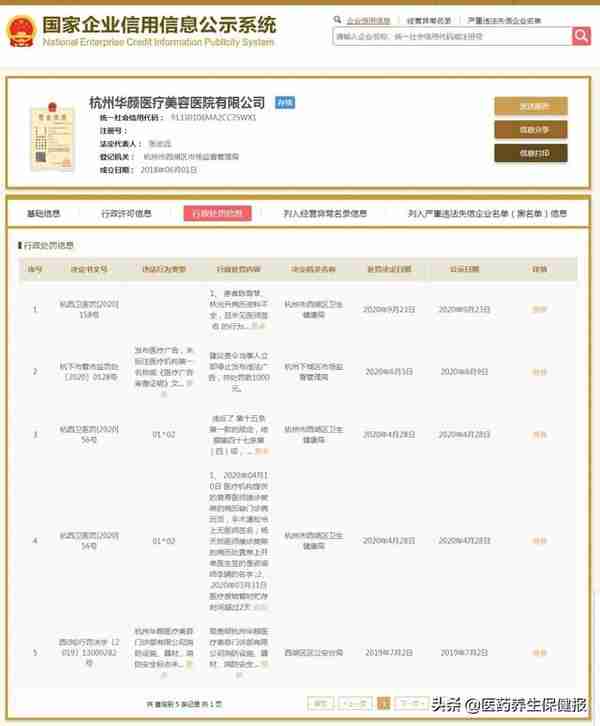The image size is (600, 726).
Task: Open details link for row 4
Action: (x=539, y=541)
